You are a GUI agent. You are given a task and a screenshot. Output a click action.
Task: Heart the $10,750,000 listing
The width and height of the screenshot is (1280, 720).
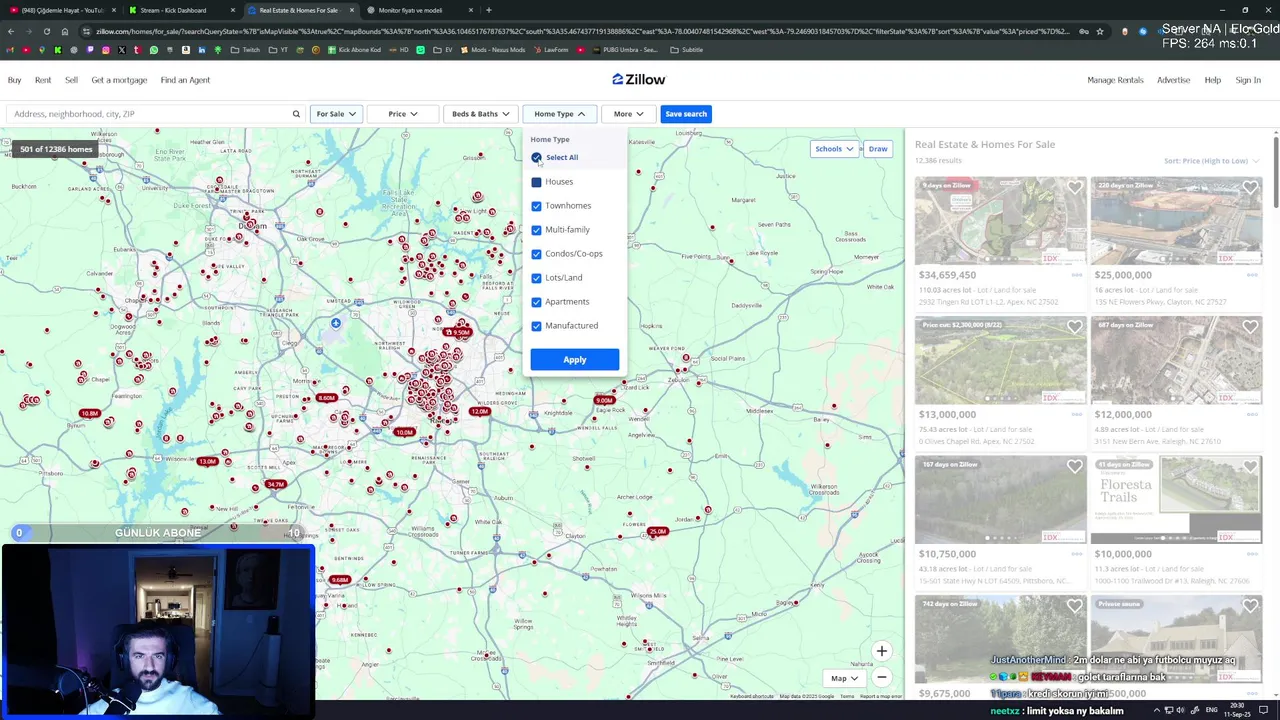(x=1074, y=466)
